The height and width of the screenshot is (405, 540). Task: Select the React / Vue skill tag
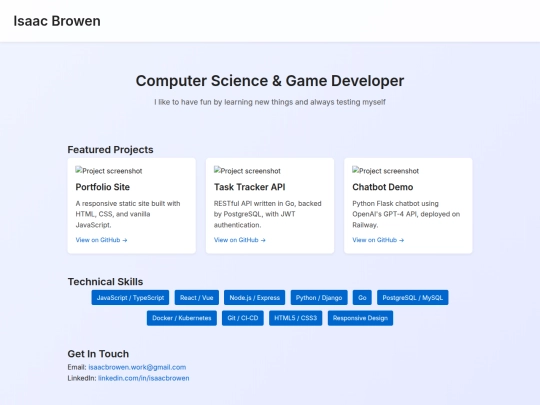coord(197,298)
